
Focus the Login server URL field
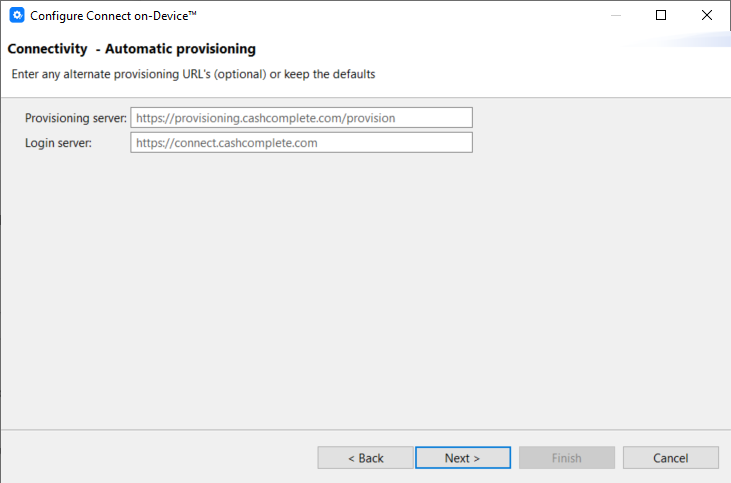[301, 143]
